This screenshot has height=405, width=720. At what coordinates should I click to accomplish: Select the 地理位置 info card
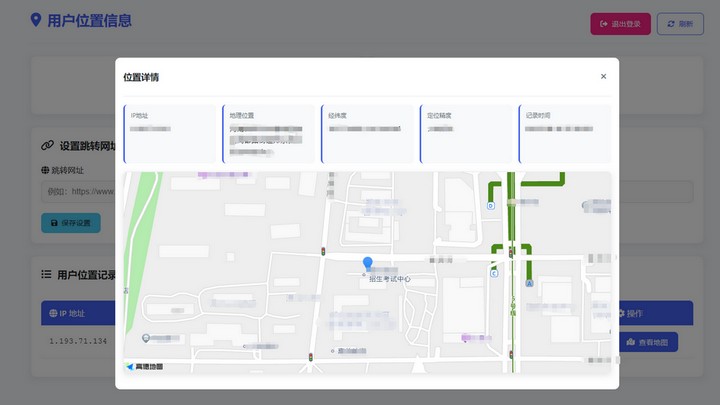pyautogui.click(x=267, y=133)
